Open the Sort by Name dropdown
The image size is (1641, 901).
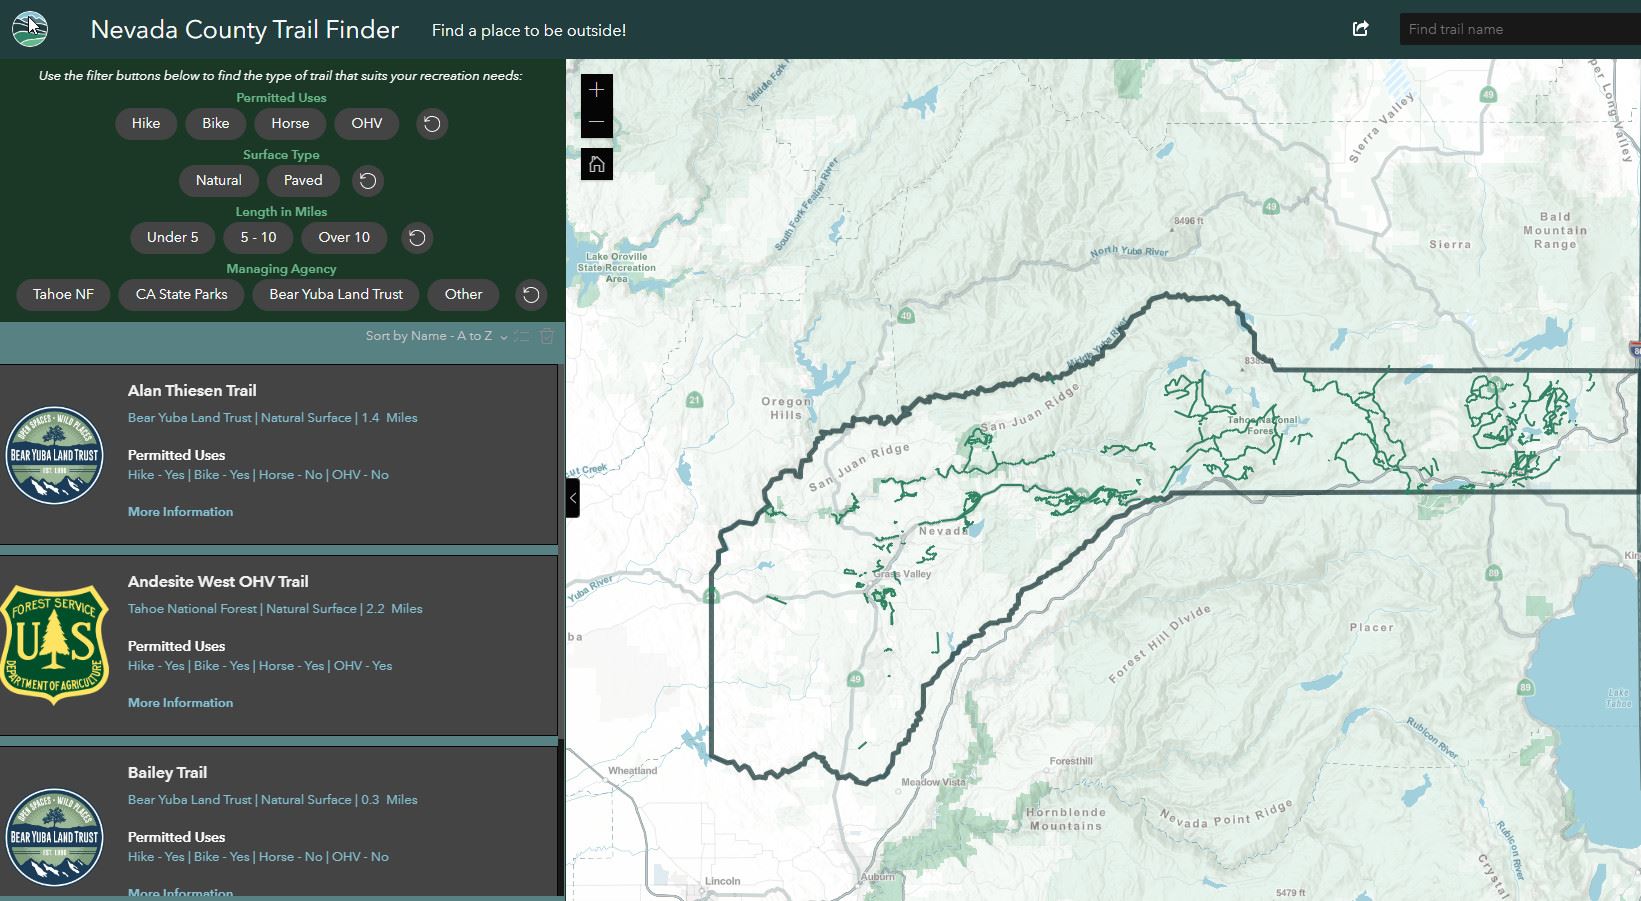click(436, 336)
